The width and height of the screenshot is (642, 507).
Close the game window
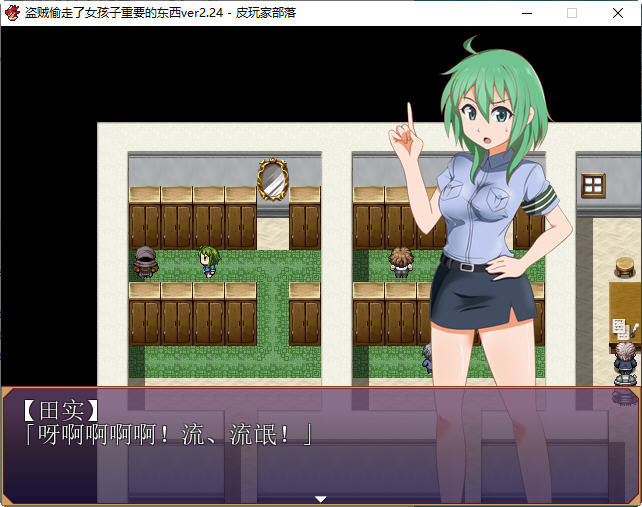(618, 13)
